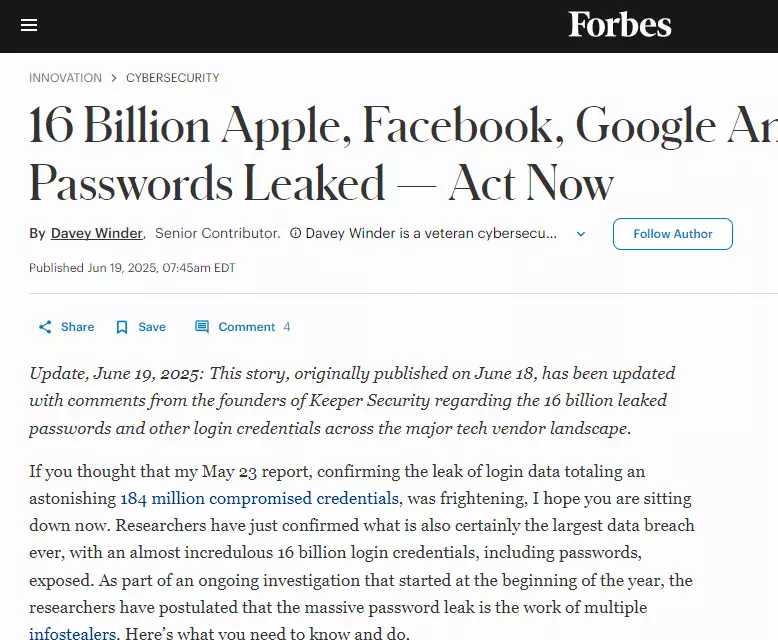
Task: Open Davey Winder's author page
Action: (97, 233)
